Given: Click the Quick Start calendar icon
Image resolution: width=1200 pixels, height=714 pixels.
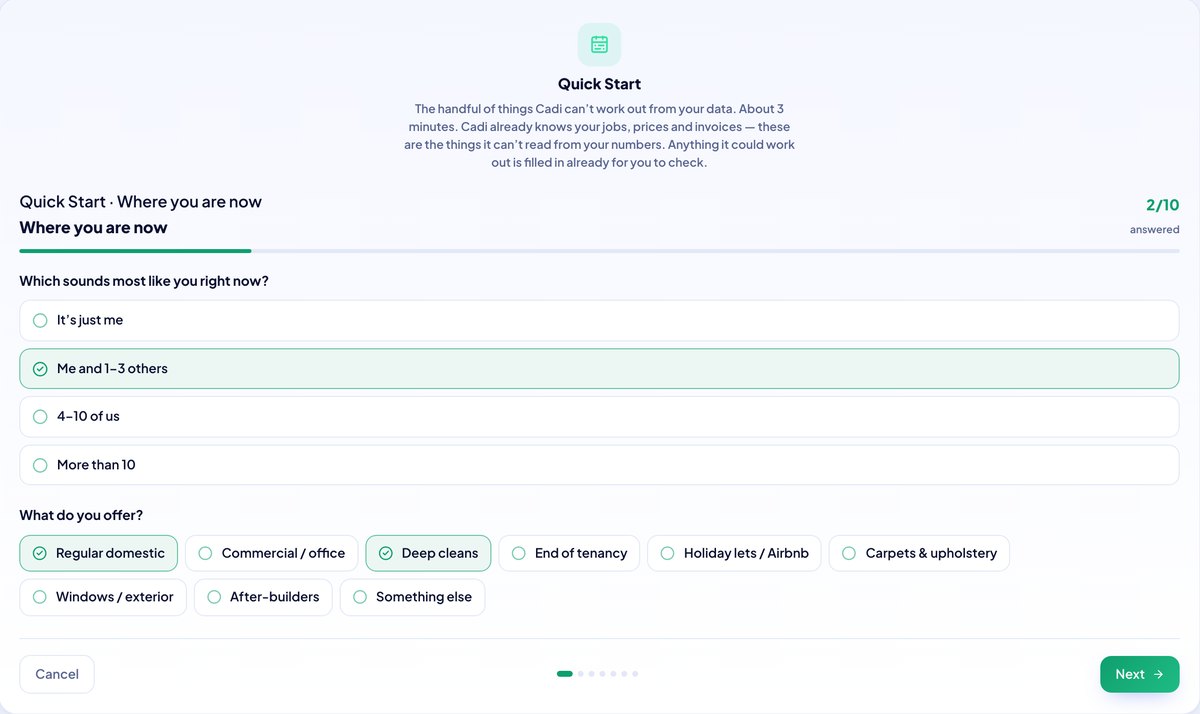Looking at the screenshot, I should [x=599, y=45].
